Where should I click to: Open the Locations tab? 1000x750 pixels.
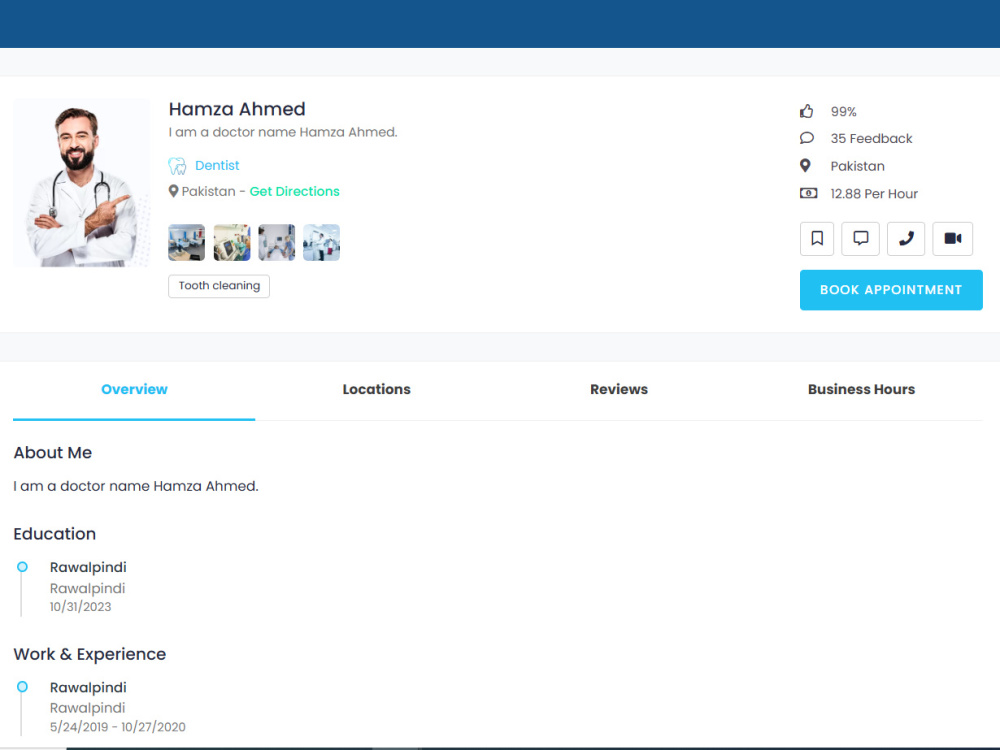click(376, 390)
